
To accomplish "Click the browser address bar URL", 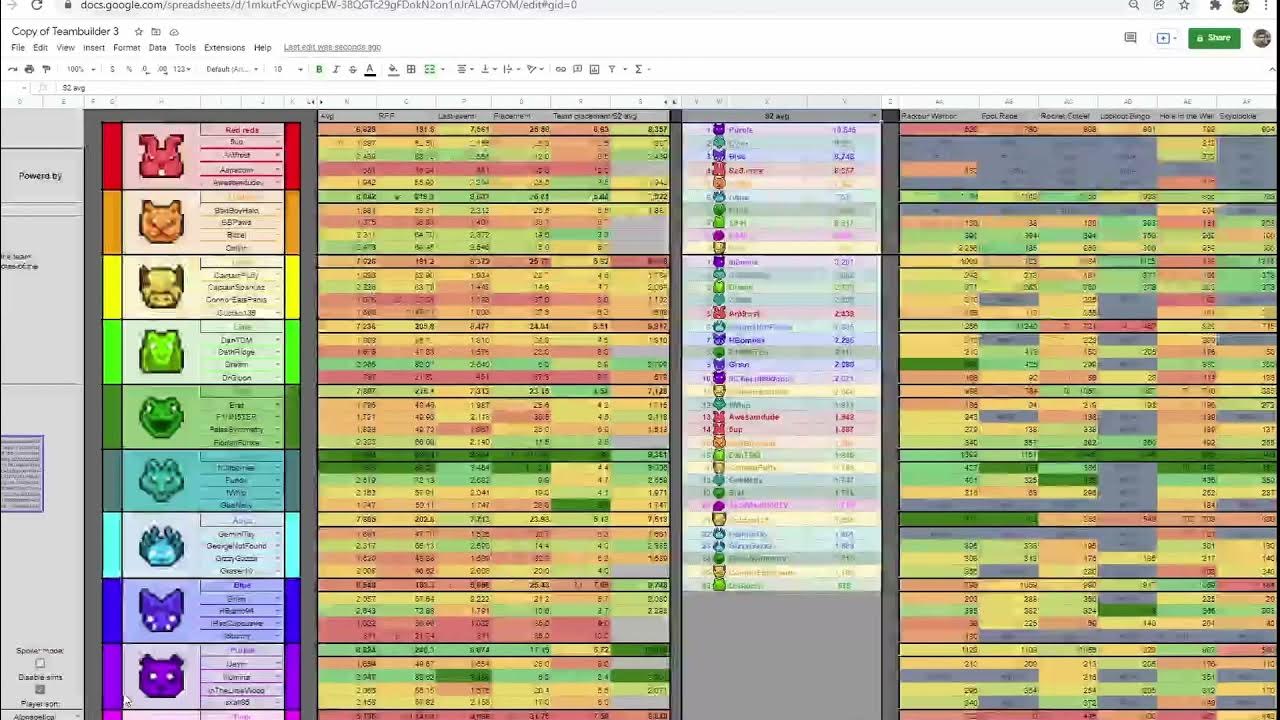I will [328, 5].
